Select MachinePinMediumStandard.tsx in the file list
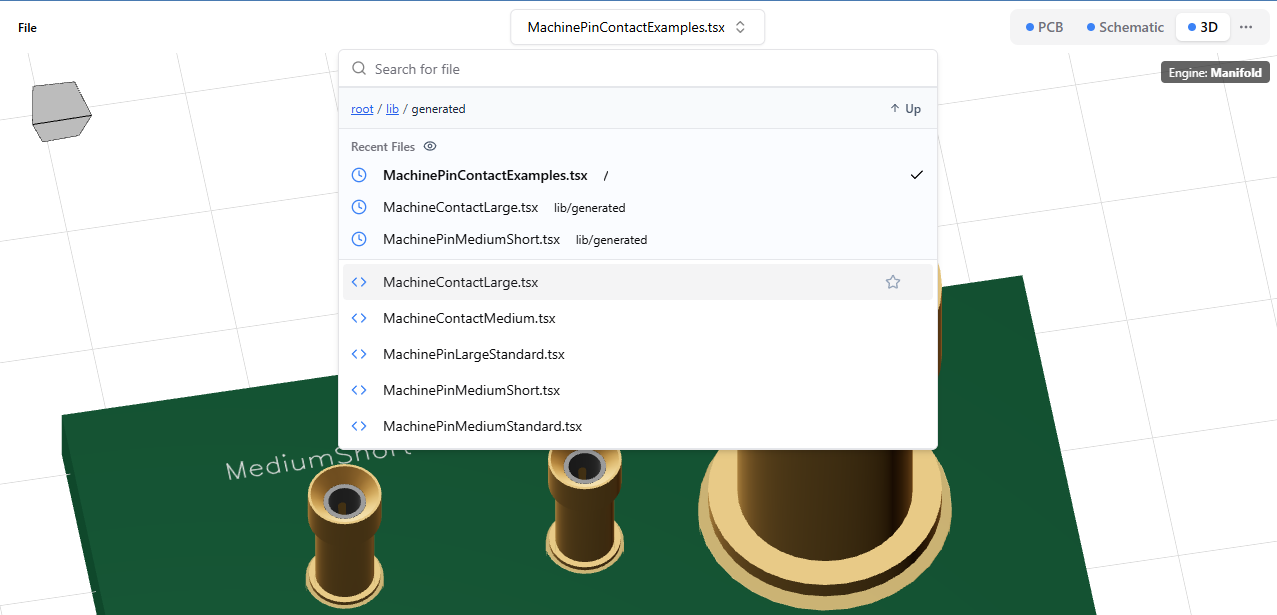The width and height of the screenshot is (1277, 615). 638,426
